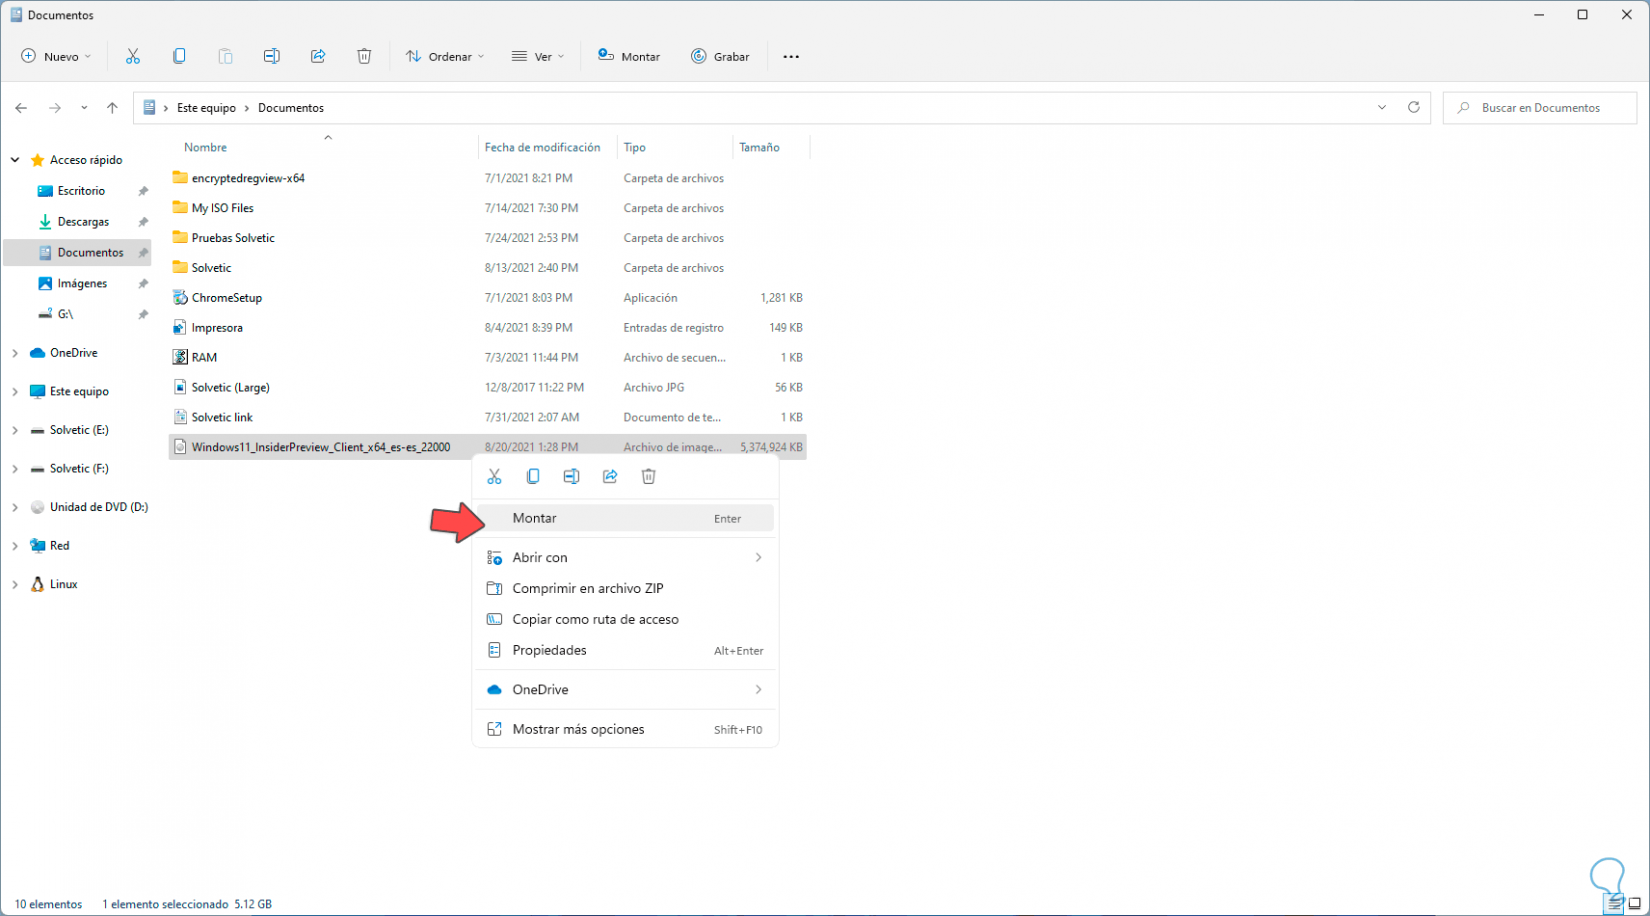Screen dimensions: 1650x916
Task: Select the RAM script file
Action: [204, 357]
